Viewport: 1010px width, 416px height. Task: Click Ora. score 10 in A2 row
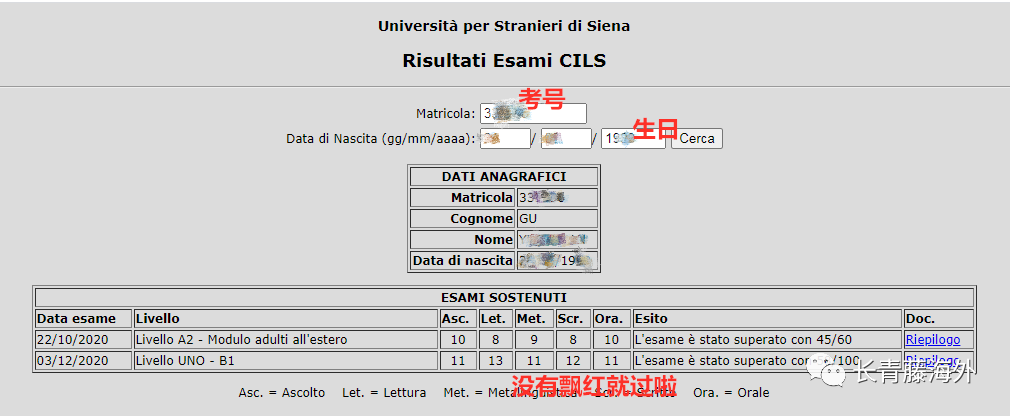(611, 339)
